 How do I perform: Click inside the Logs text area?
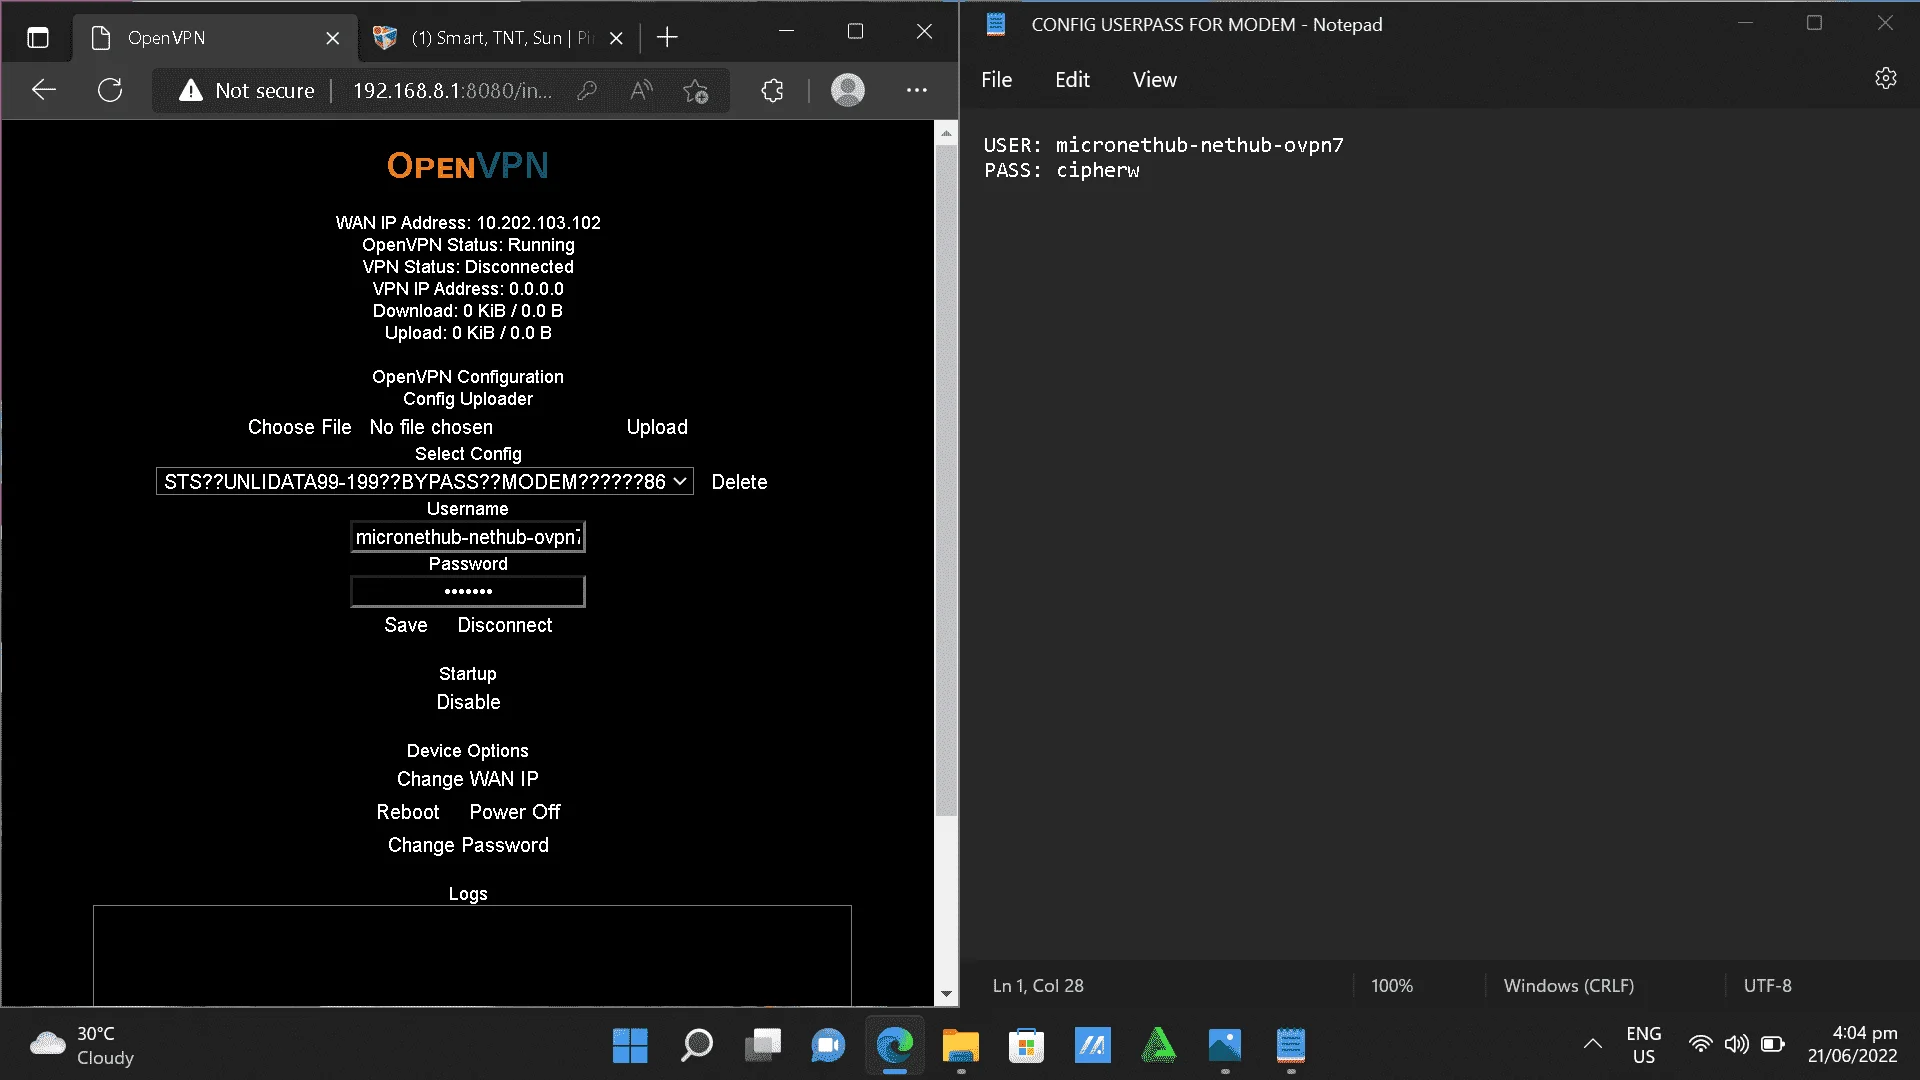point(472,955)
